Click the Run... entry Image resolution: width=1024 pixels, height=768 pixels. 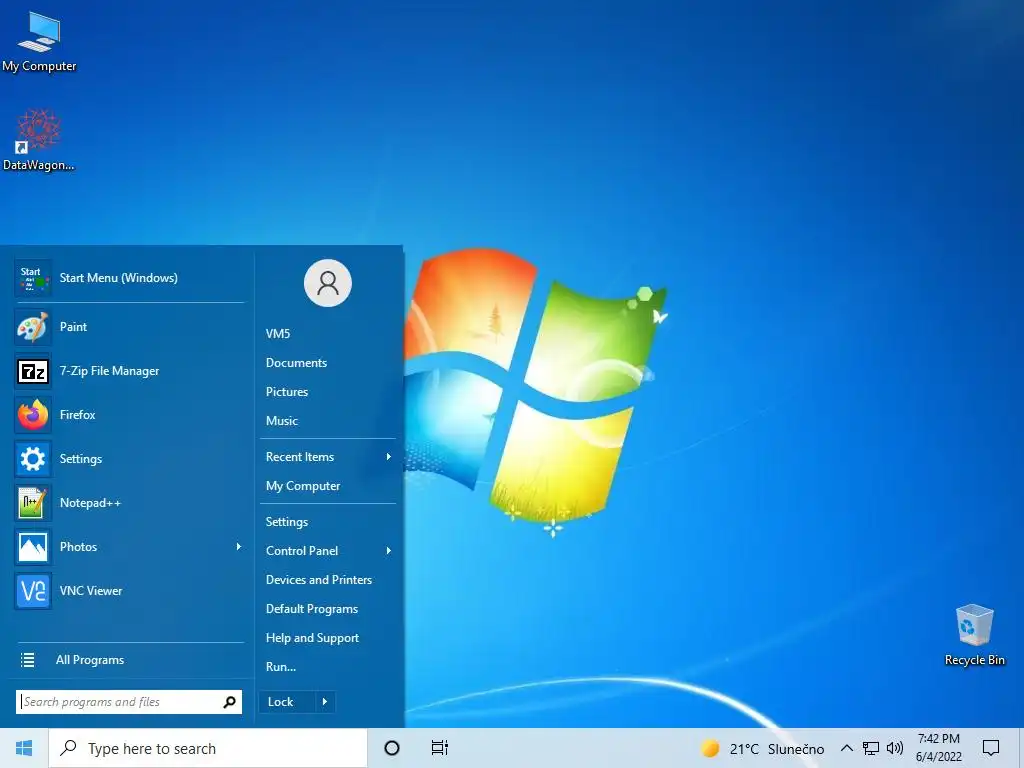281,667
